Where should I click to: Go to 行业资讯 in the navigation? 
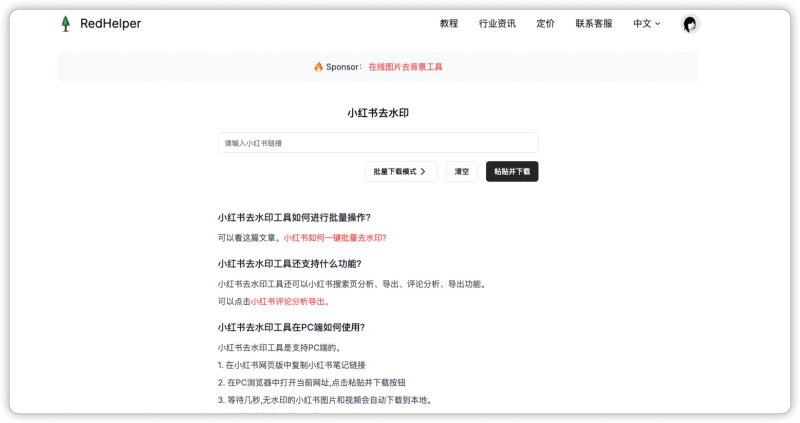click(497, 23)
